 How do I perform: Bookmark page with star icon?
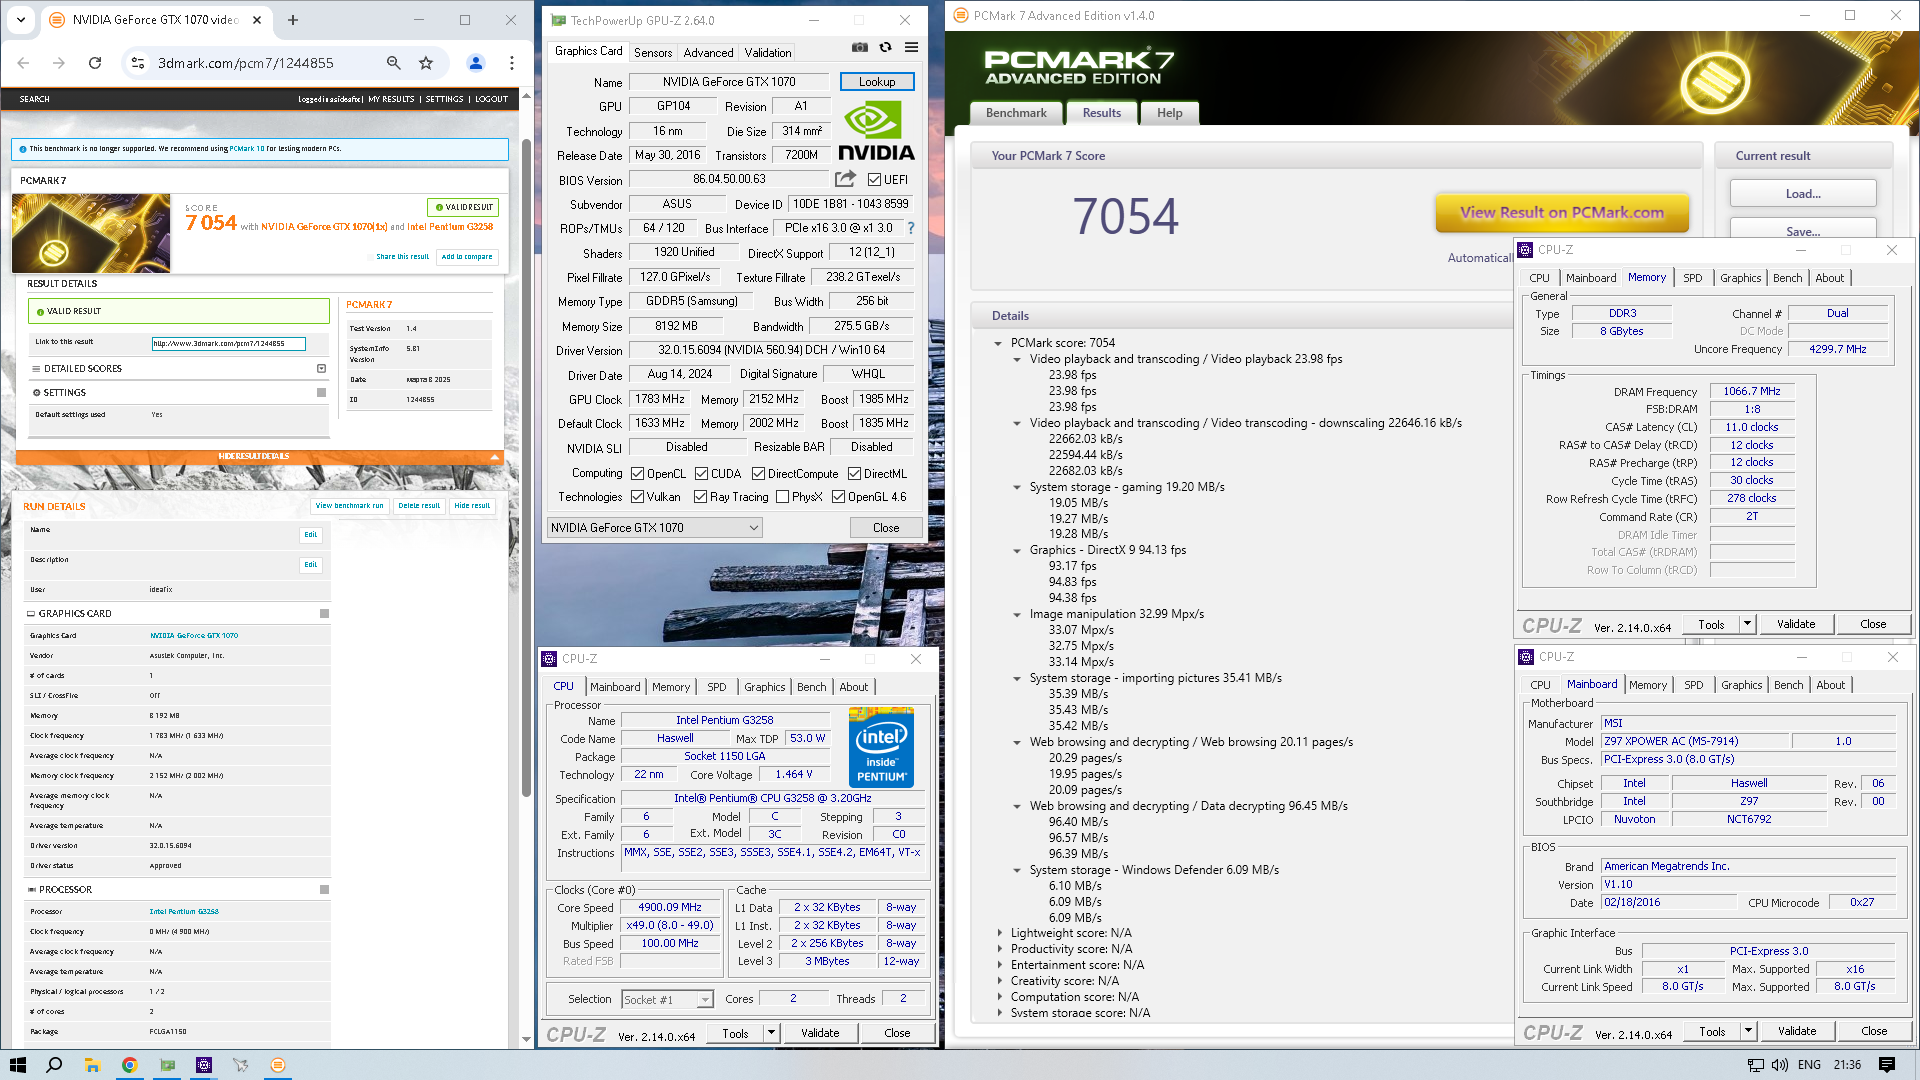[x=426, y=63]
